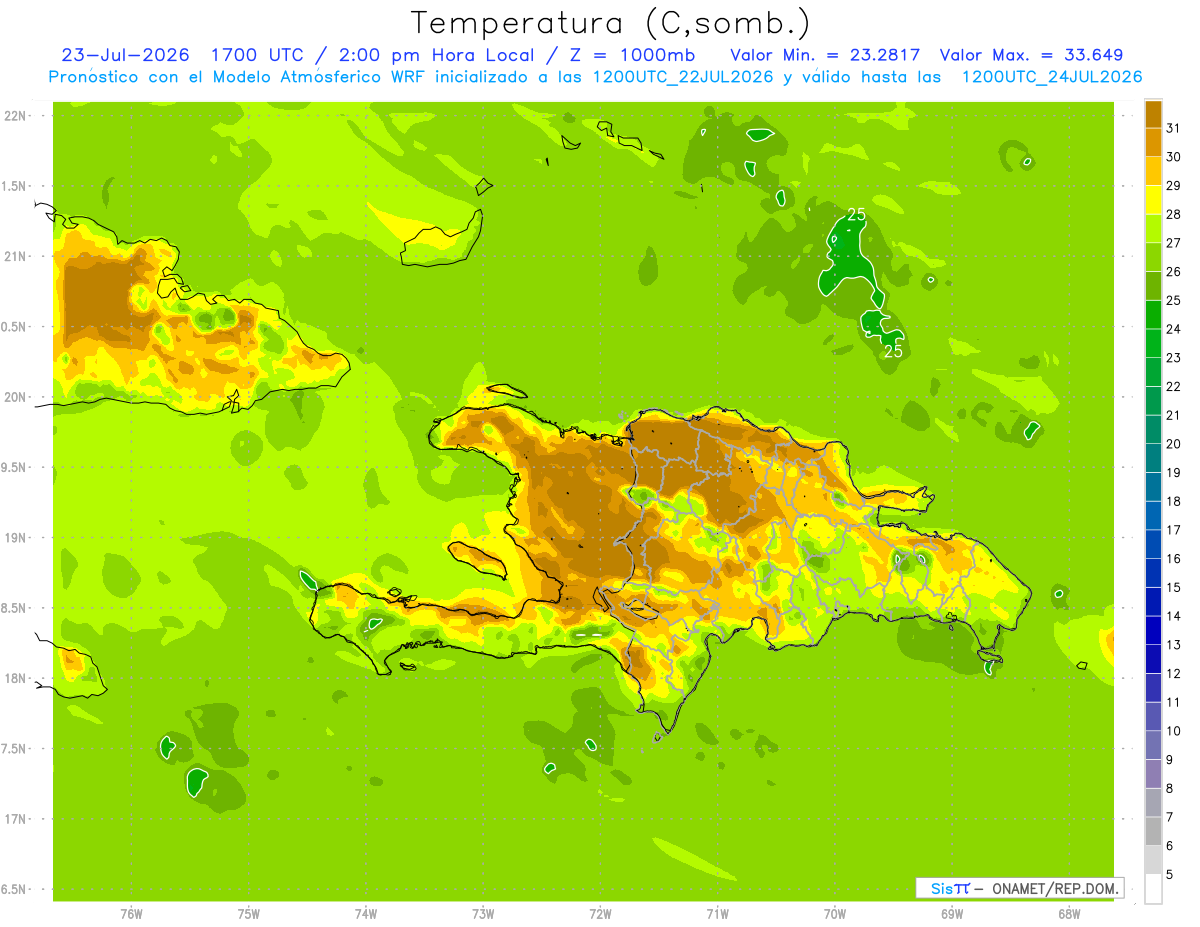Image resolution: width=1200 pixels, height=927 pixels.
Task: Click the '74W' longitude label
Action: coord(366,913)
